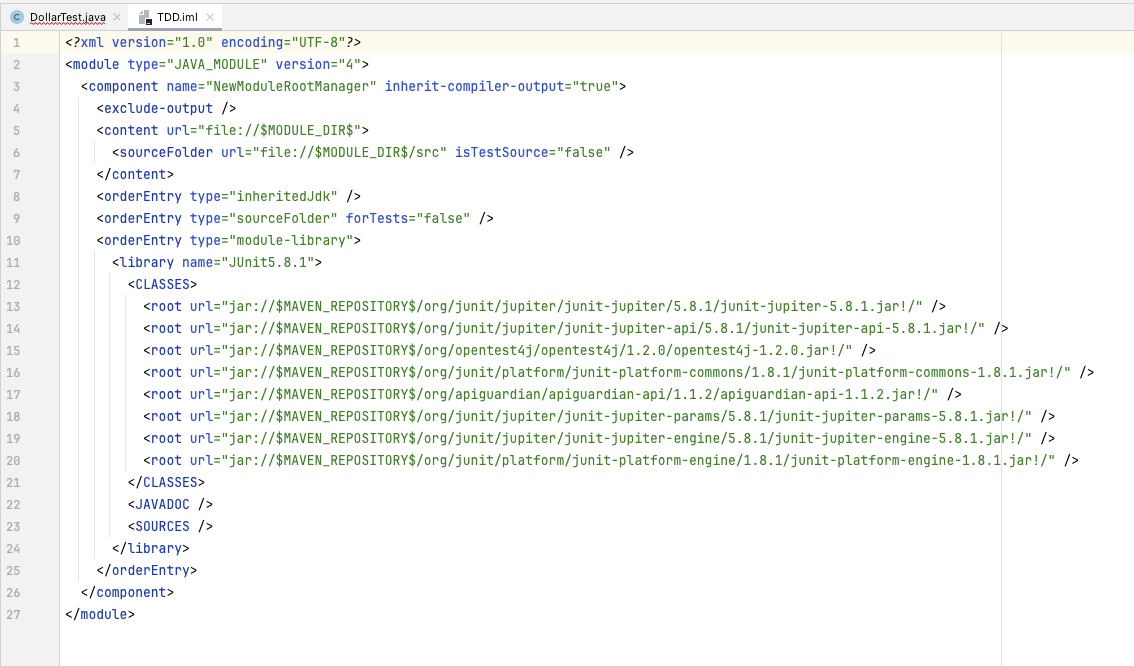Click the SOURCES tag
The width and height of the screenshot is (1134, 666).
[171, 526]
